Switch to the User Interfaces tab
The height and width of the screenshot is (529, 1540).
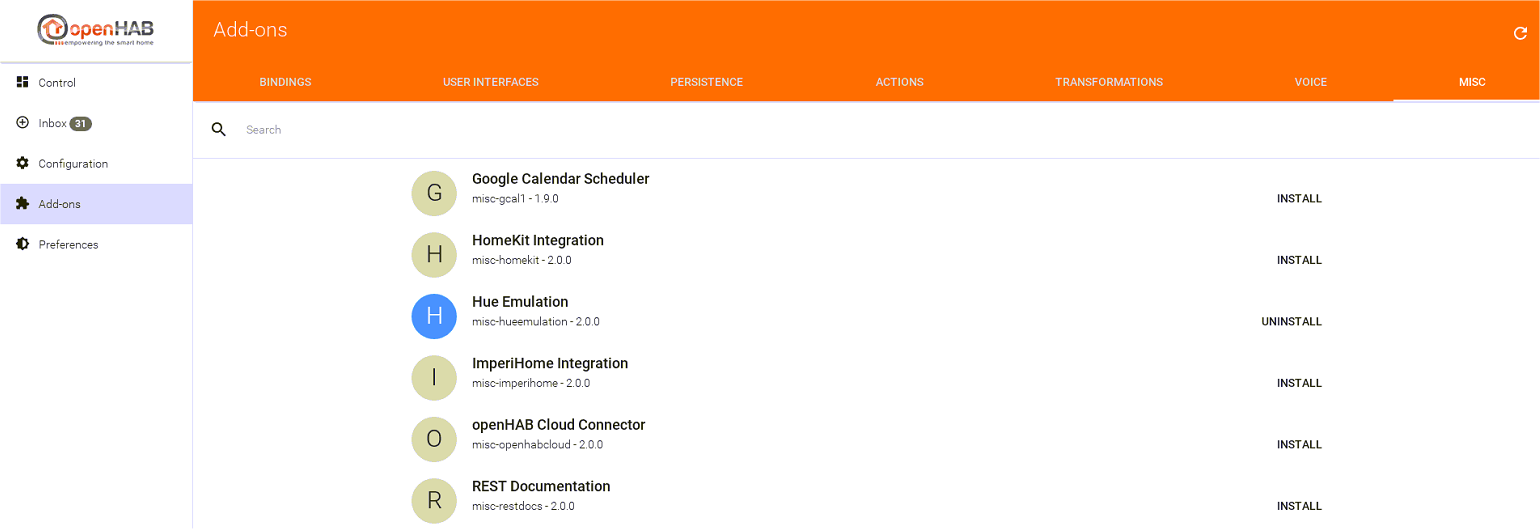tap(490, 82)
